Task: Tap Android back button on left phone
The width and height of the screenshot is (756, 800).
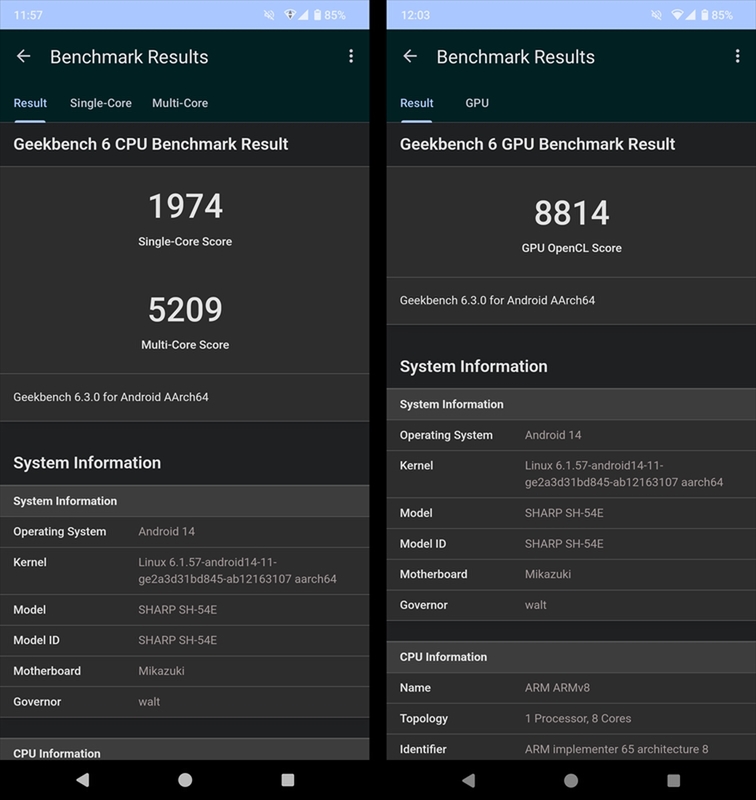Action: pyautogui.click(x=83, y=780)
